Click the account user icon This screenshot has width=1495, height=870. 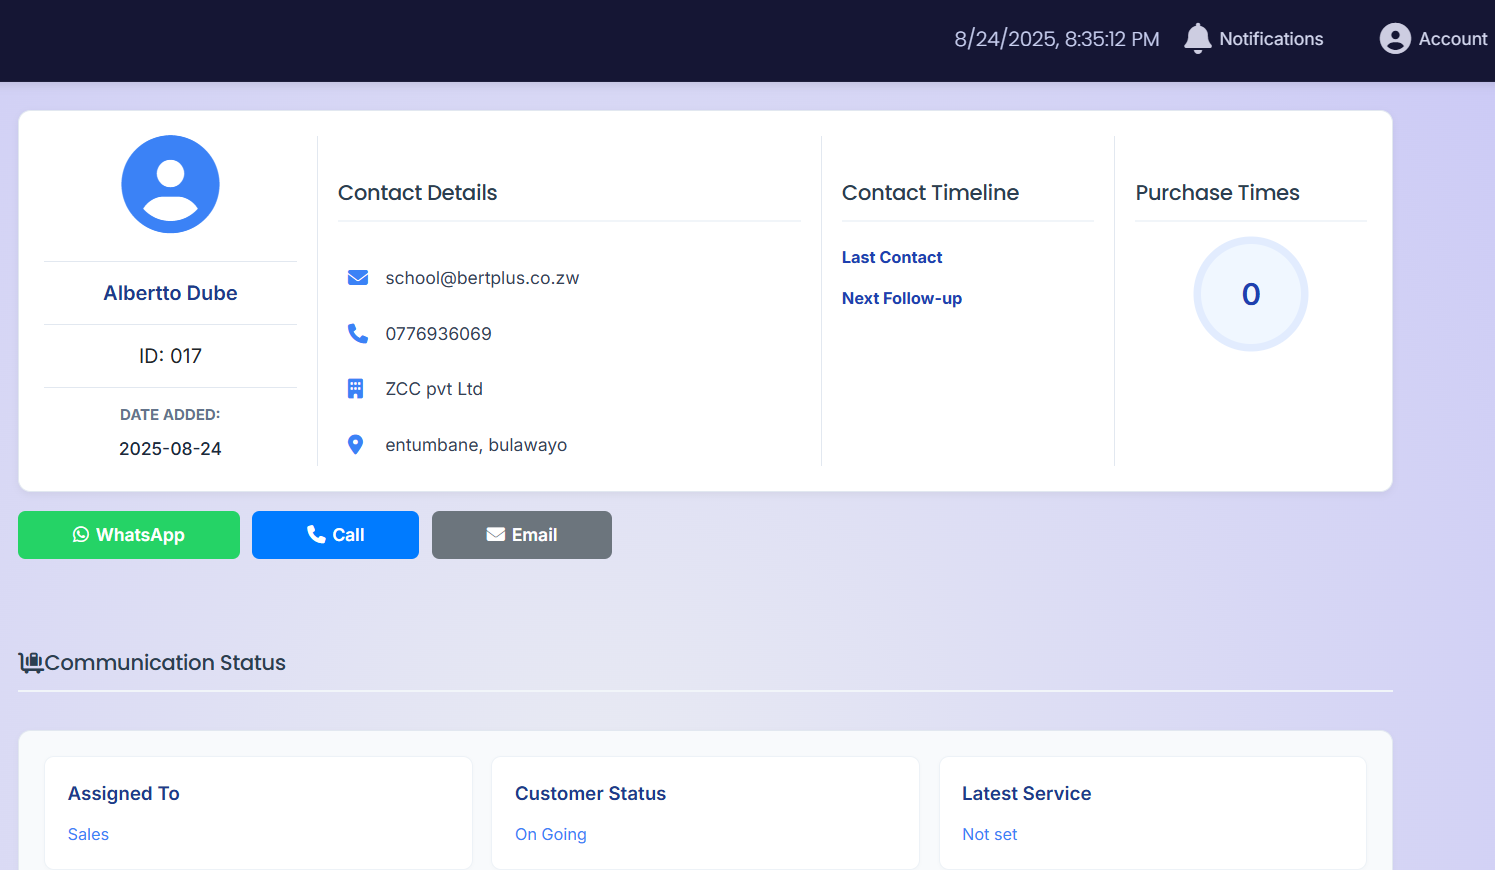point(1394,39)
